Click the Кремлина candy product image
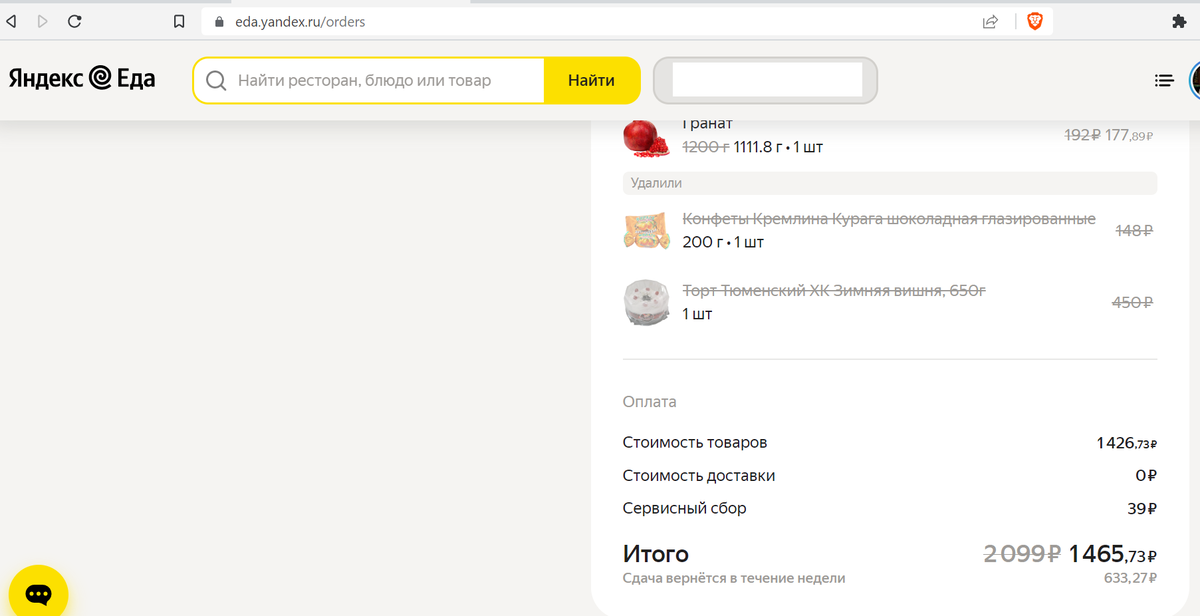 pos(646,230)
